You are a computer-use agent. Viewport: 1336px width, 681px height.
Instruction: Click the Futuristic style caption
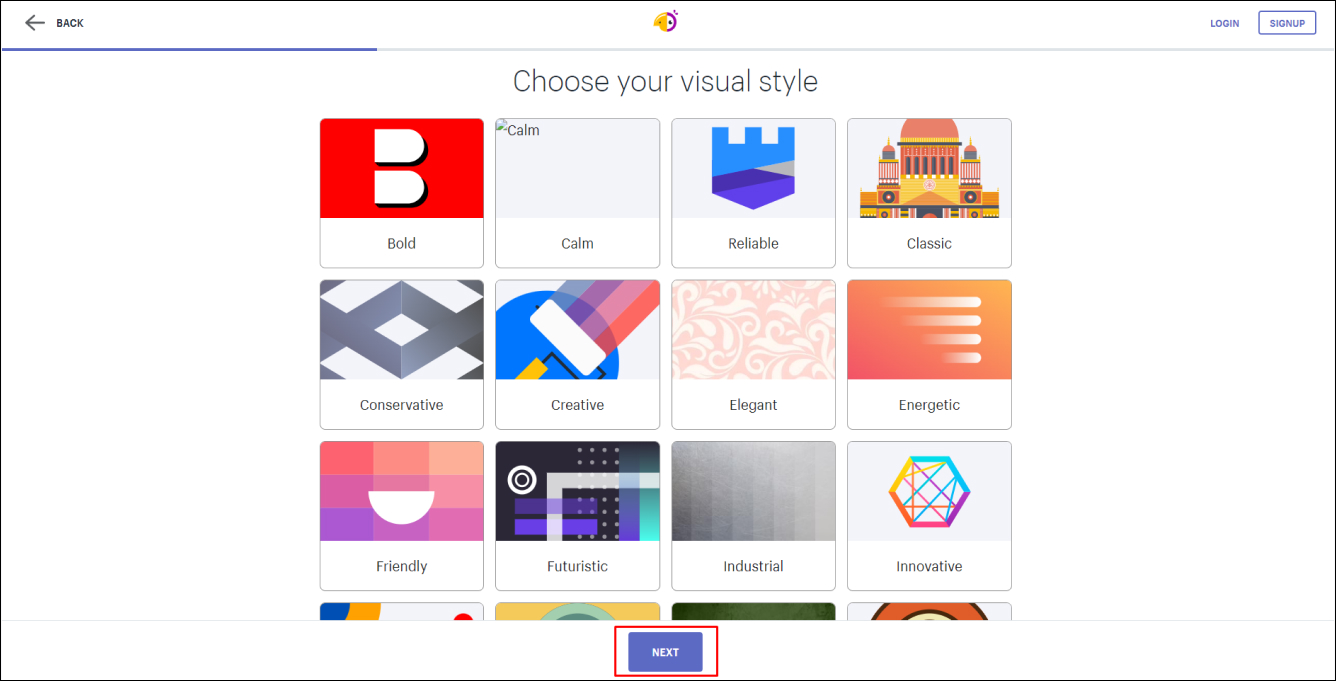(x=578, y=566)
